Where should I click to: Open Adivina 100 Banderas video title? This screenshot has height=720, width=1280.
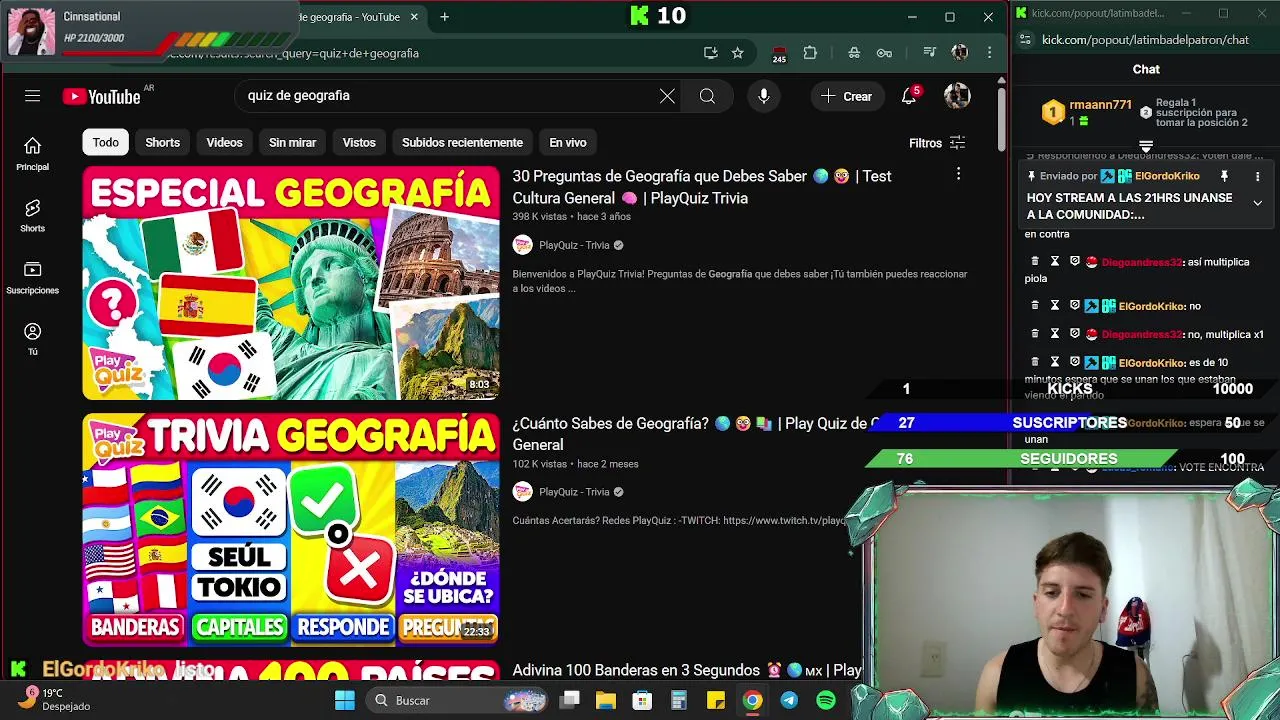click(x=686, y=670)
